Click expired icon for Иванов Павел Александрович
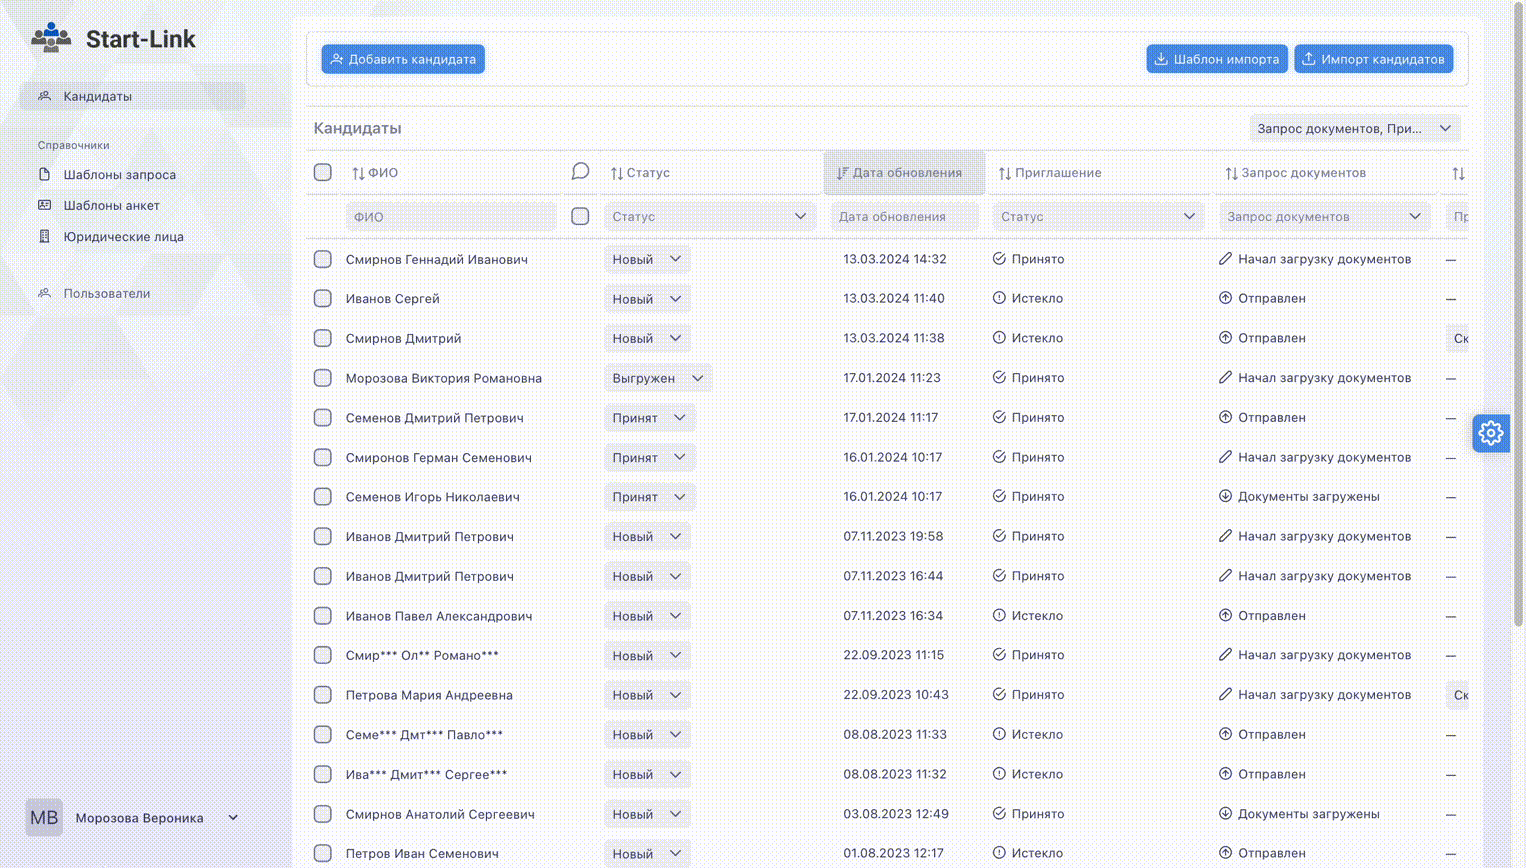The width and height of the screenshot is (1526, 868). 999,615
